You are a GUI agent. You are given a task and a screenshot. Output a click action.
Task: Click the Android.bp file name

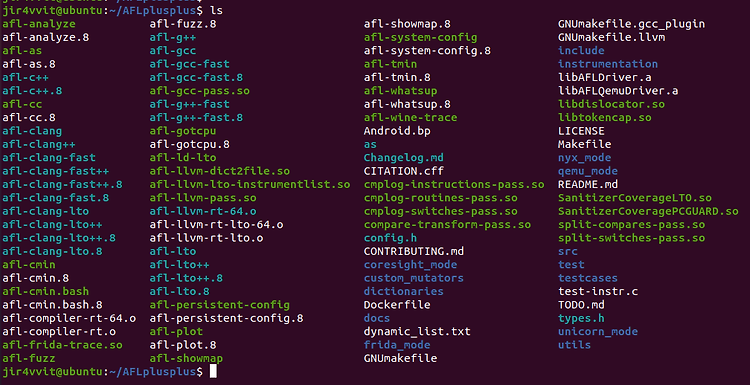[x=397, y=131]
